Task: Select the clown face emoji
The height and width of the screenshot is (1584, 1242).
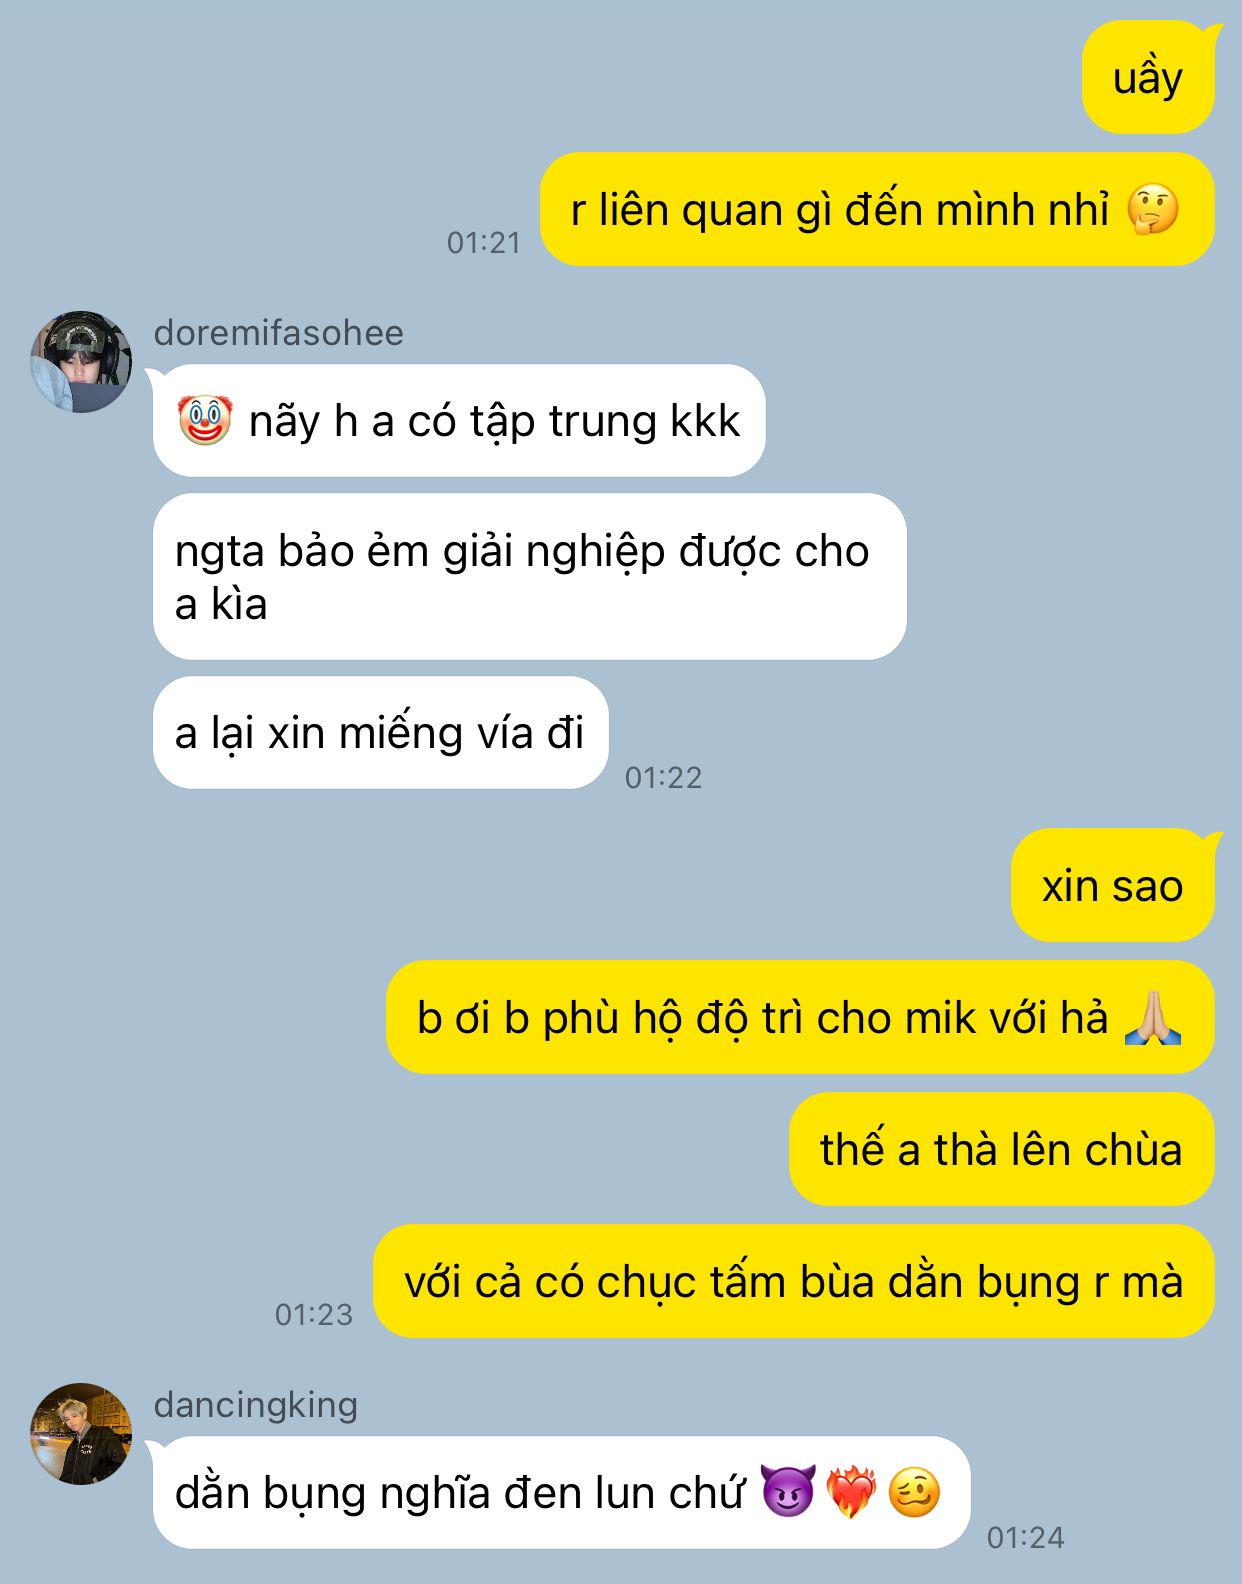Action: point(204,420)
